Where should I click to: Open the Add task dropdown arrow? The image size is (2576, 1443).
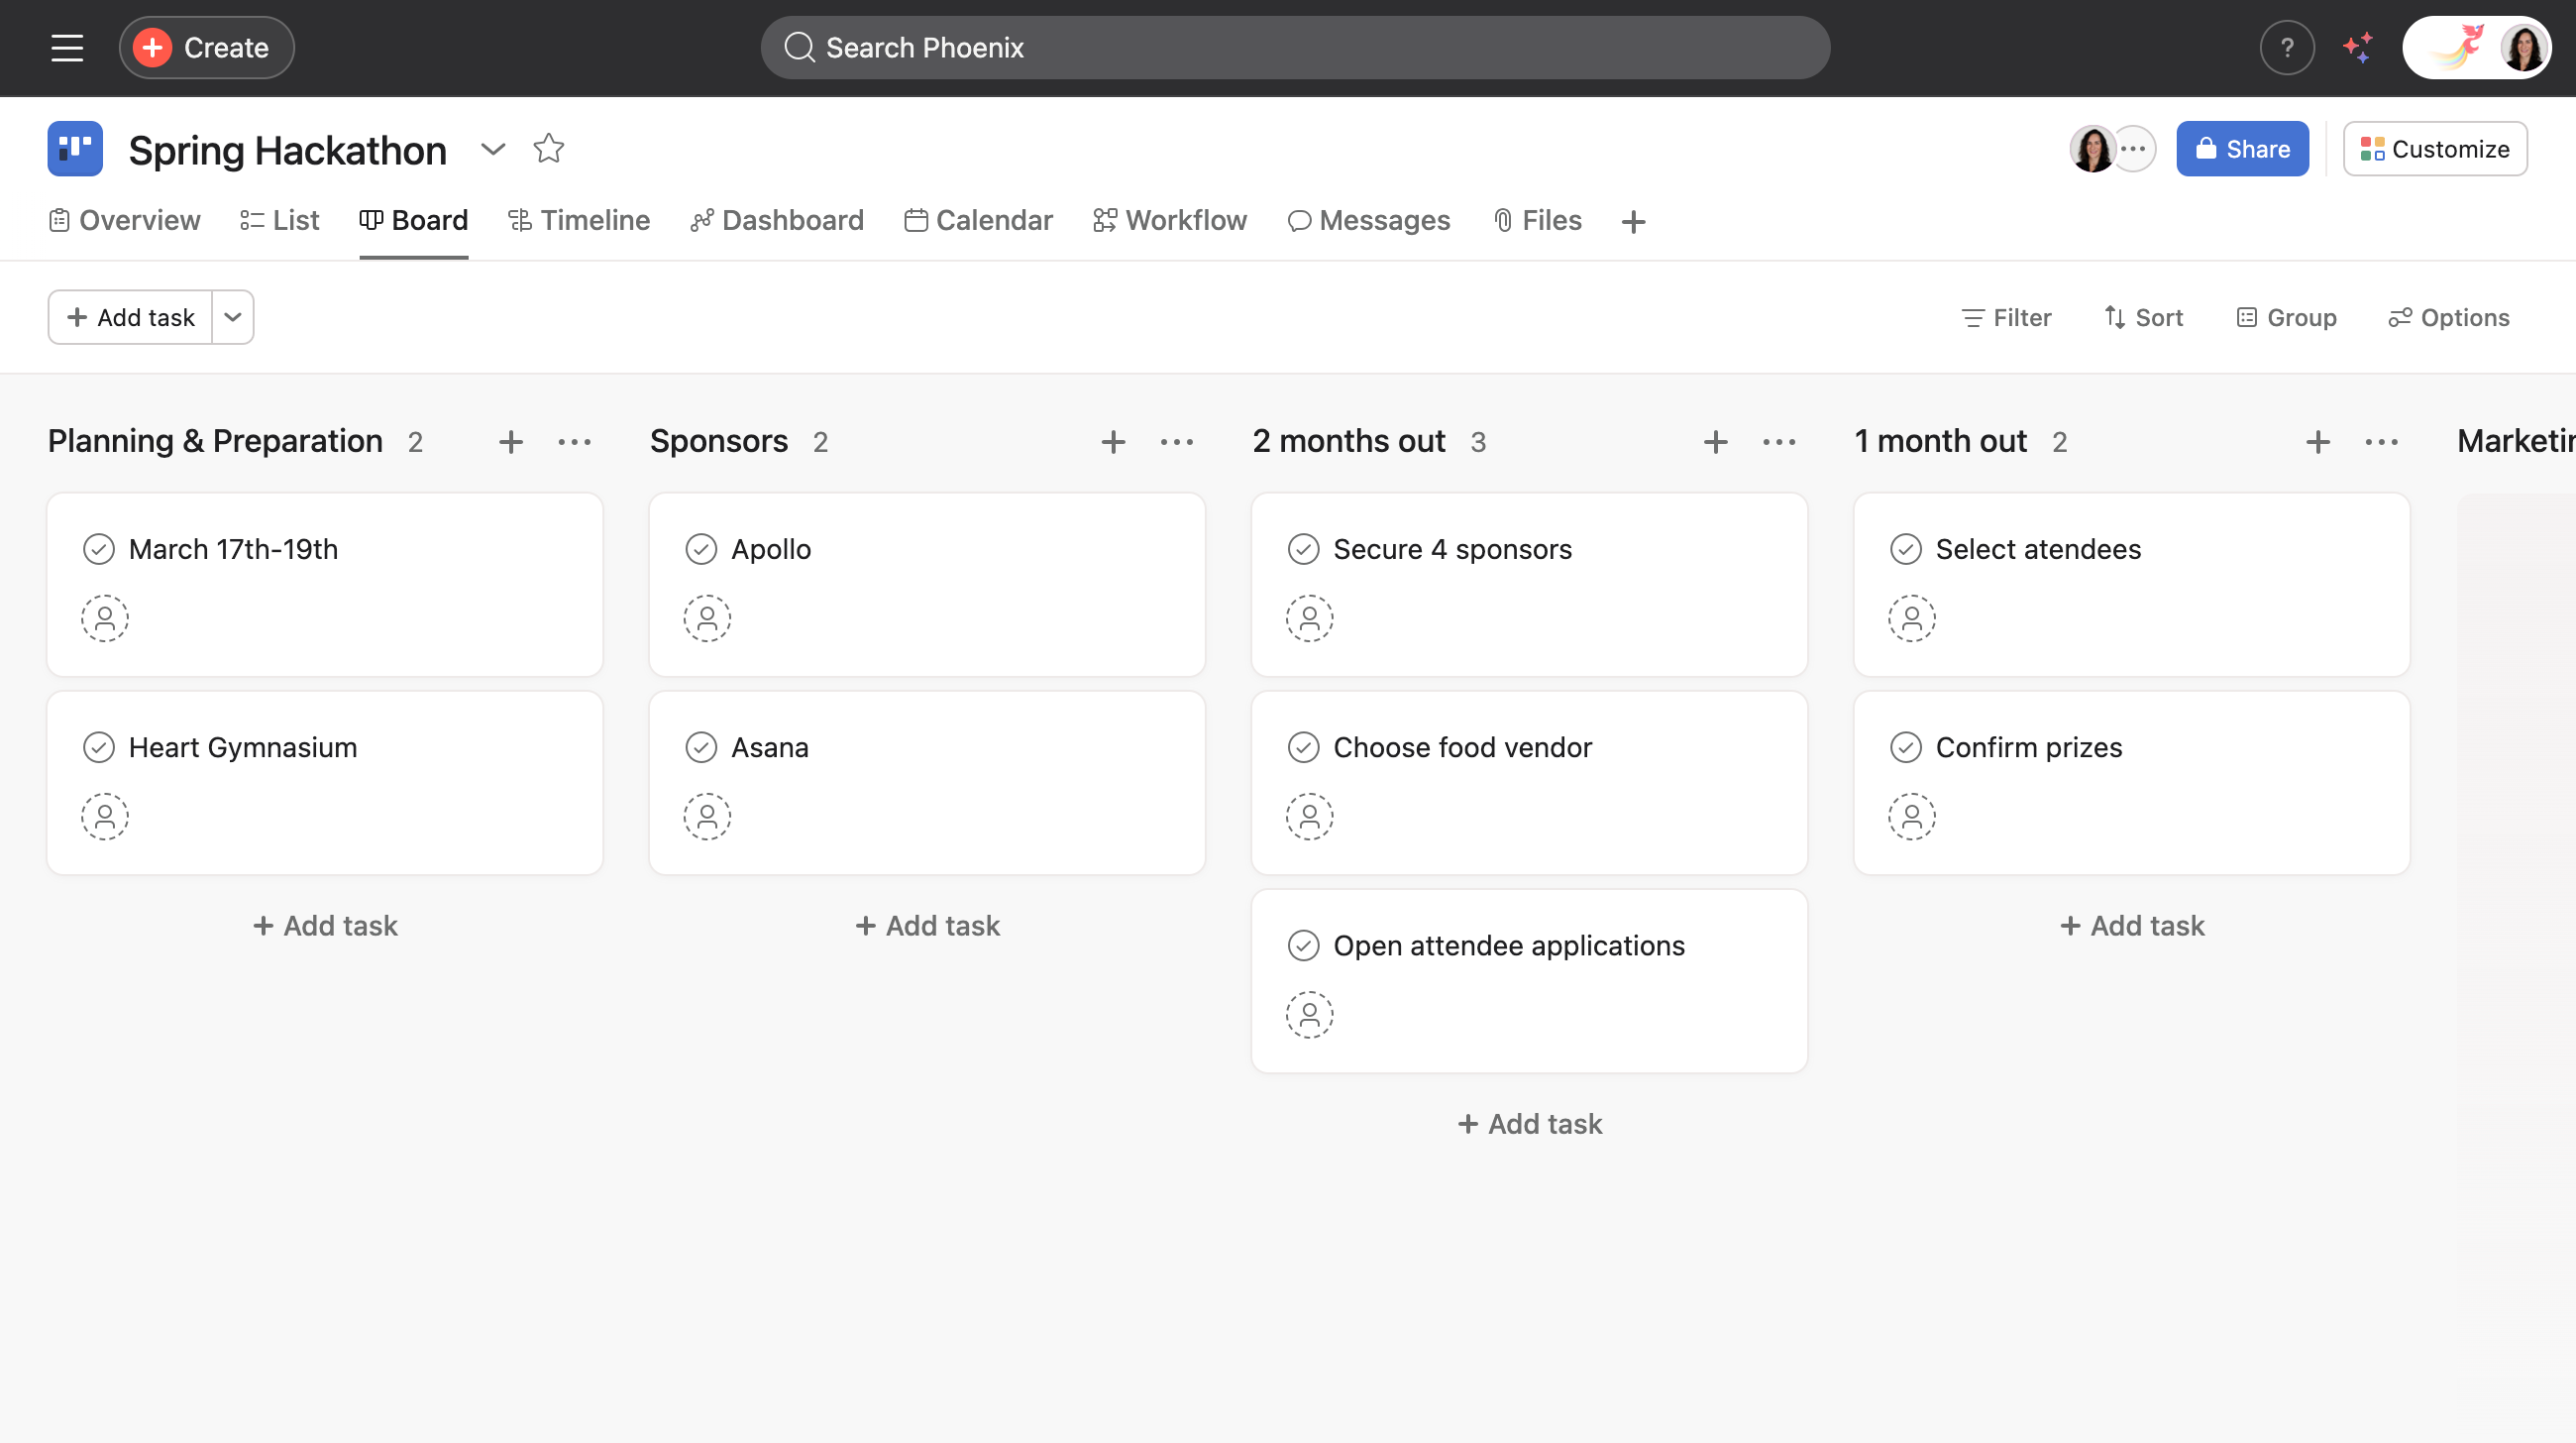point(233,317)
